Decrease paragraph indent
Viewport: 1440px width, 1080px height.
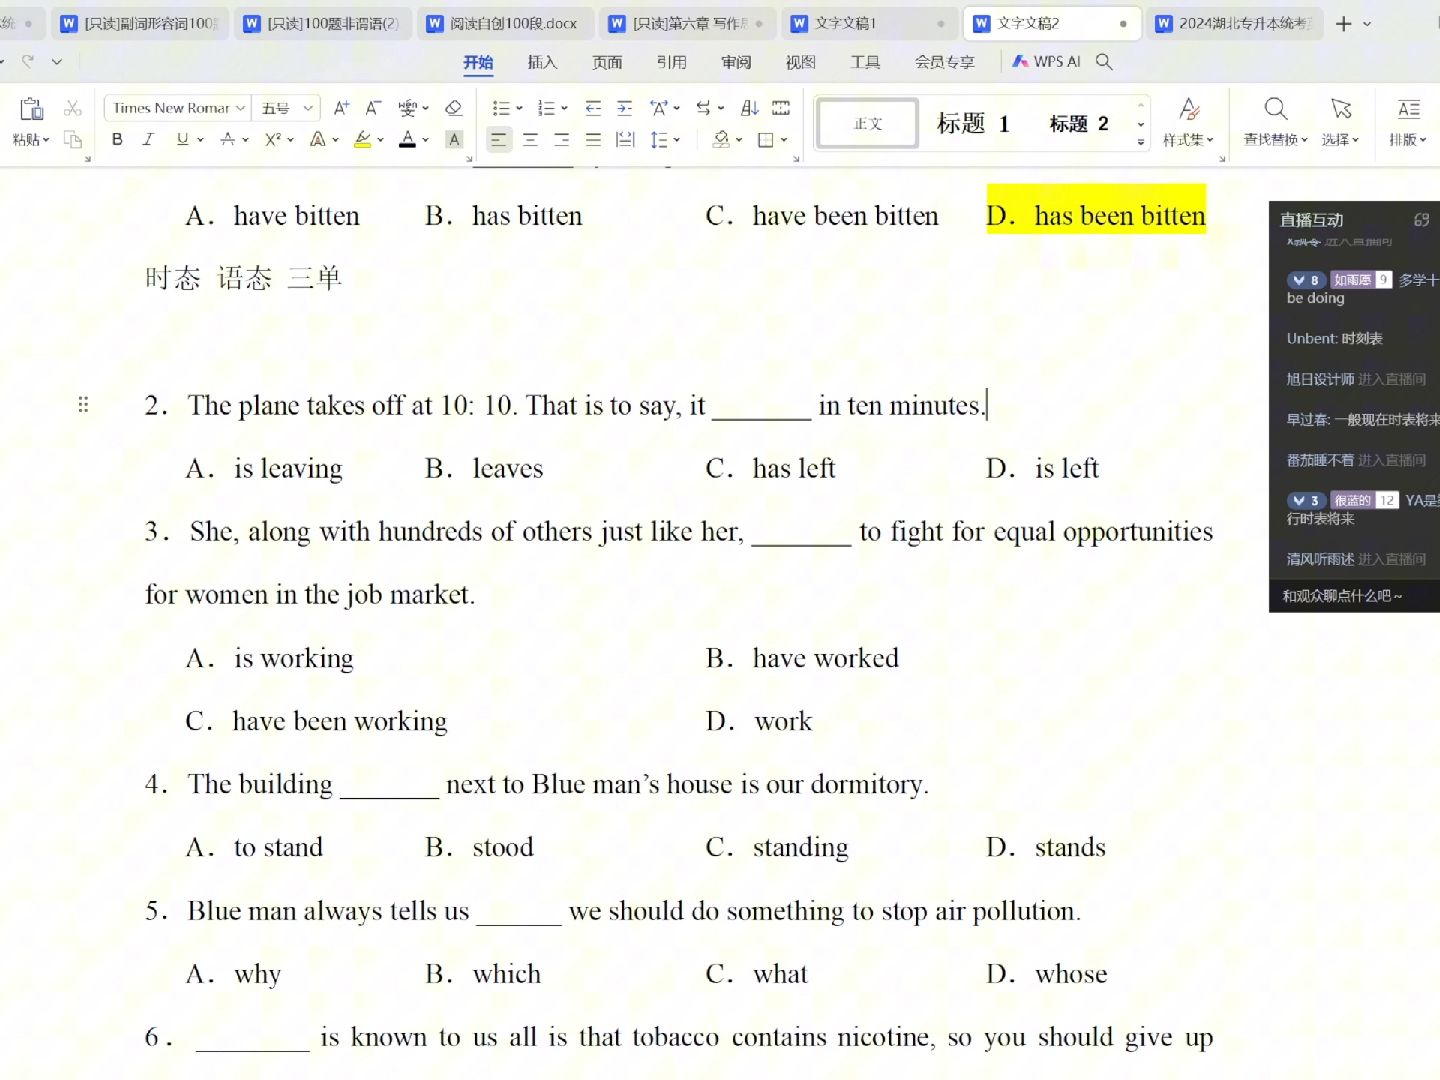(x=593, y=108)
